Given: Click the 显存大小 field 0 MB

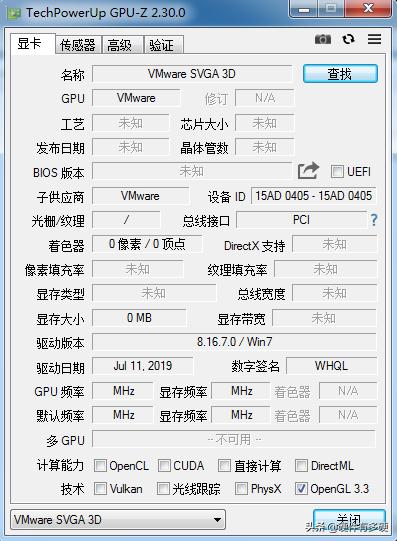Looking at the screenshot, I should click(x=139, y=317).
